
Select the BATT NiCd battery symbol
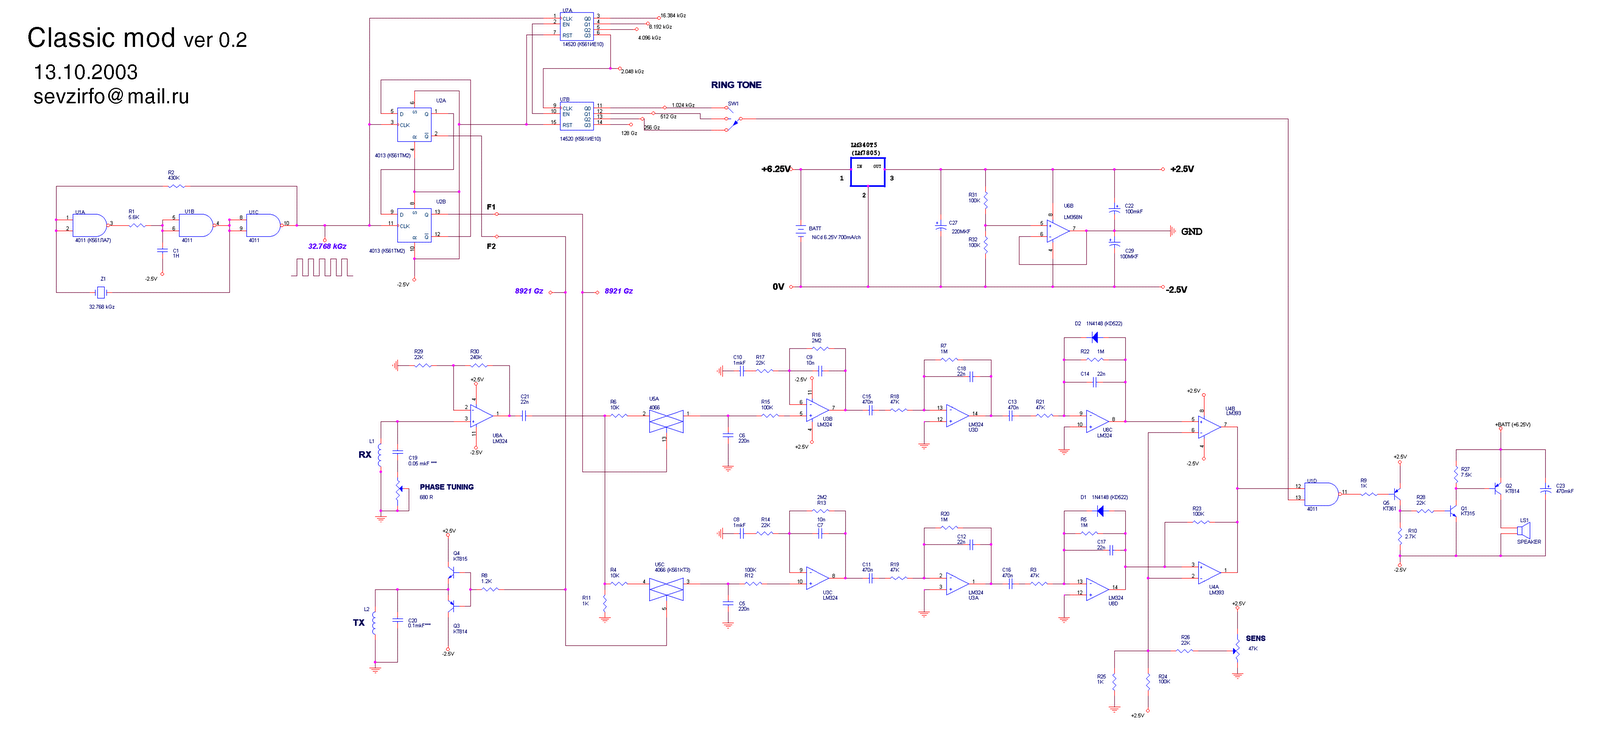(x=800, y=231)
